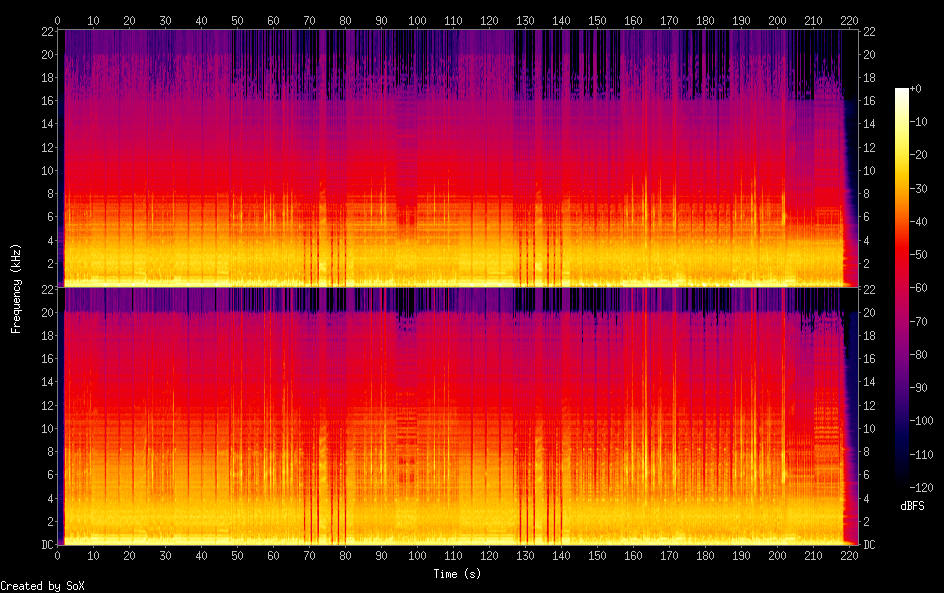Click the "DC" label on the bottom-right frequency axis
This screenshot has width=944, height=593.
869,545
